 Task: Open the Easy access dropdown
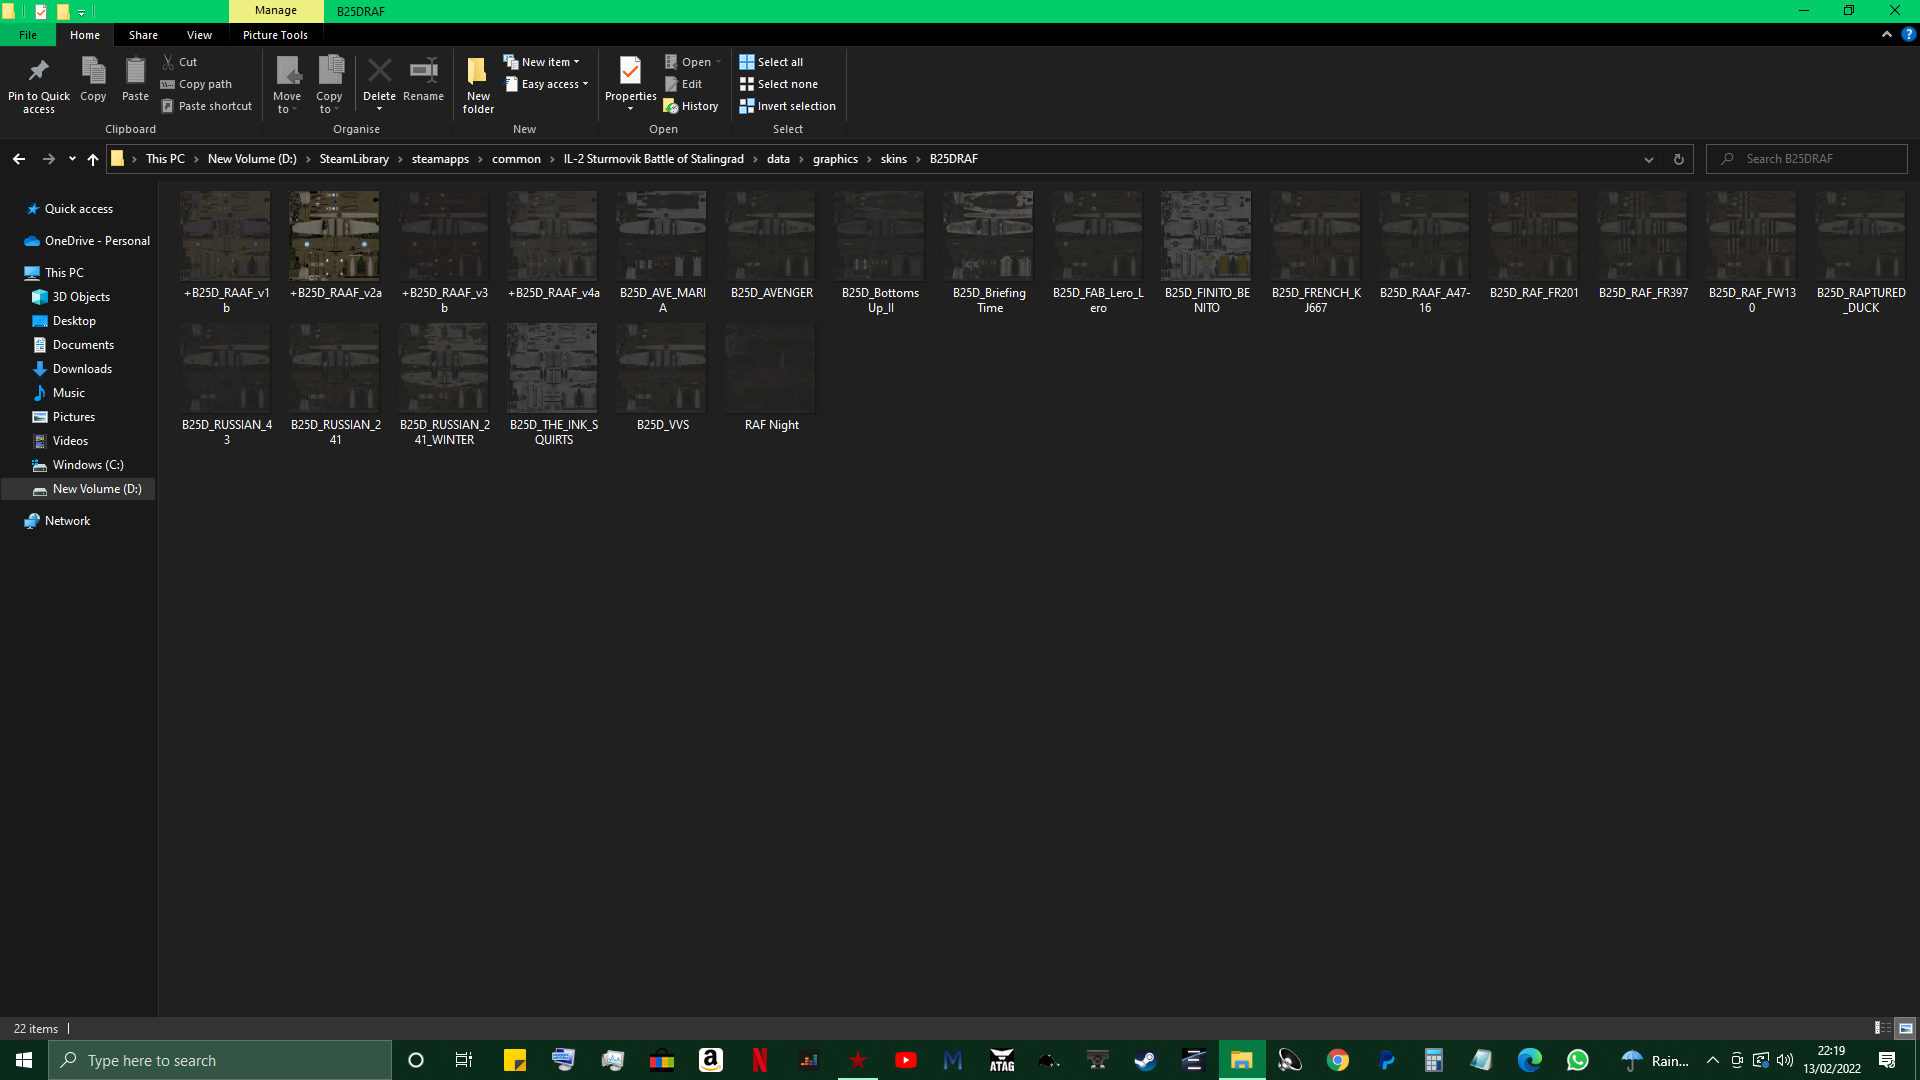pos(546,84)
